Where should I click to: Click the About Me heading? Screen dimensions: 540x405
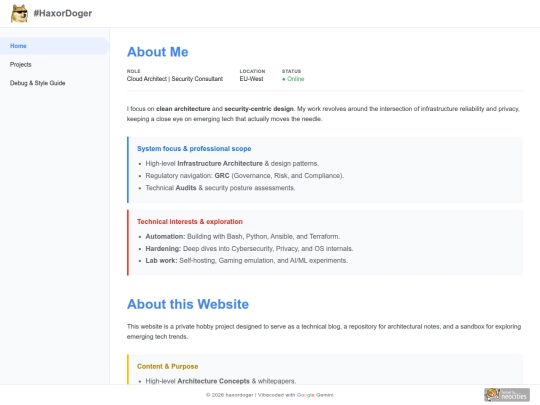tap(158, 52)
